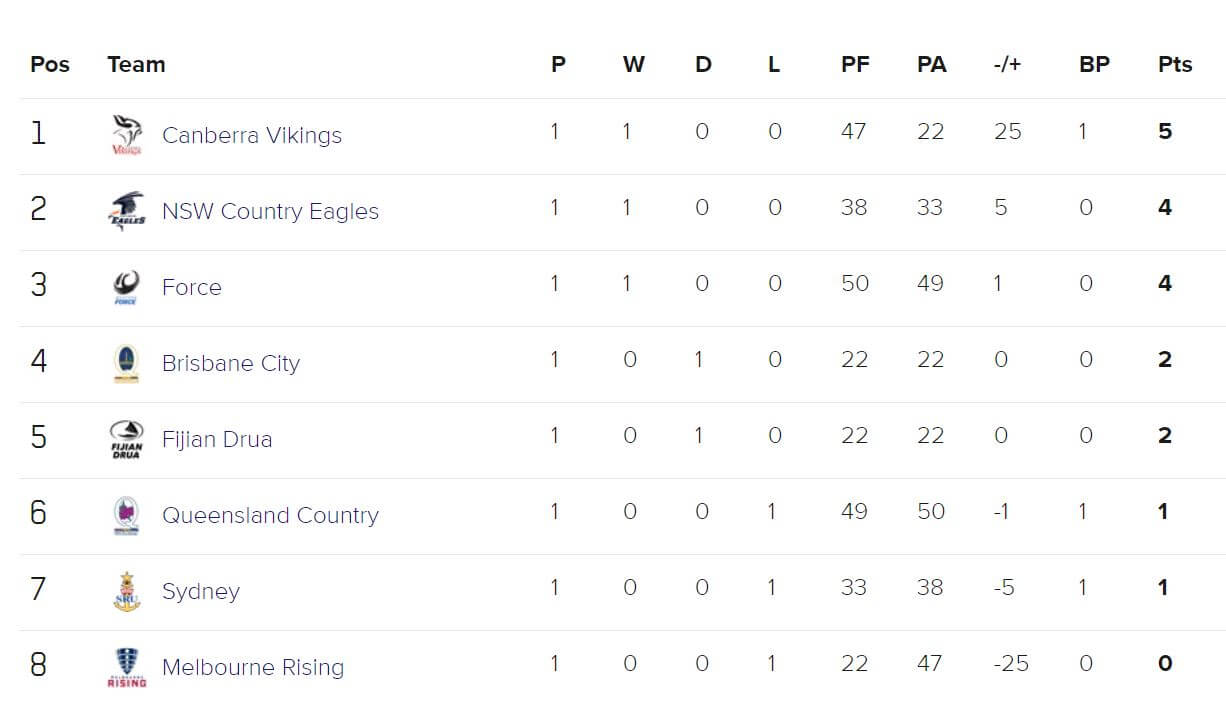Open the NSW Country Eagles team link
The image size is (1226, 712).
point(270,211)
